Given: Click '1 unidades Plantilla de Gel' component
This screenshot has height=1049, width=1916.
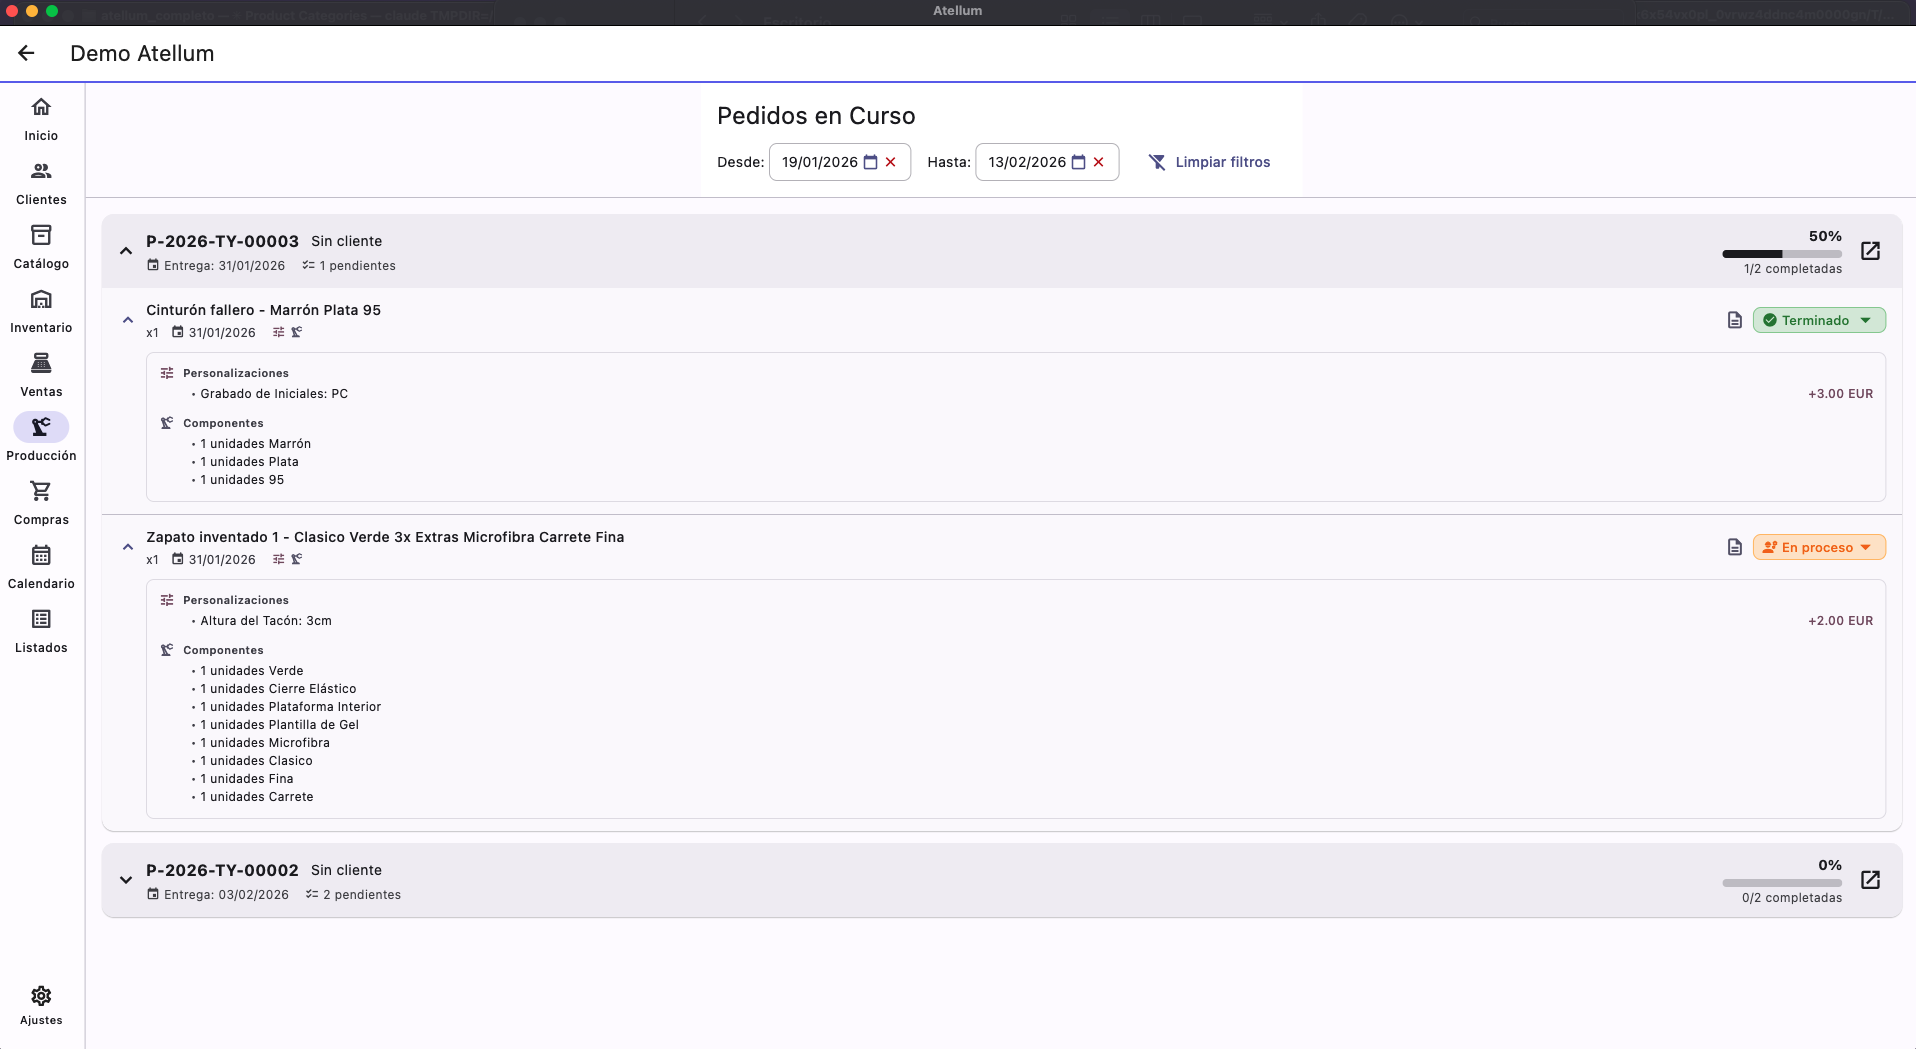Looking at the screenshot, I should [x=279, y=725].
